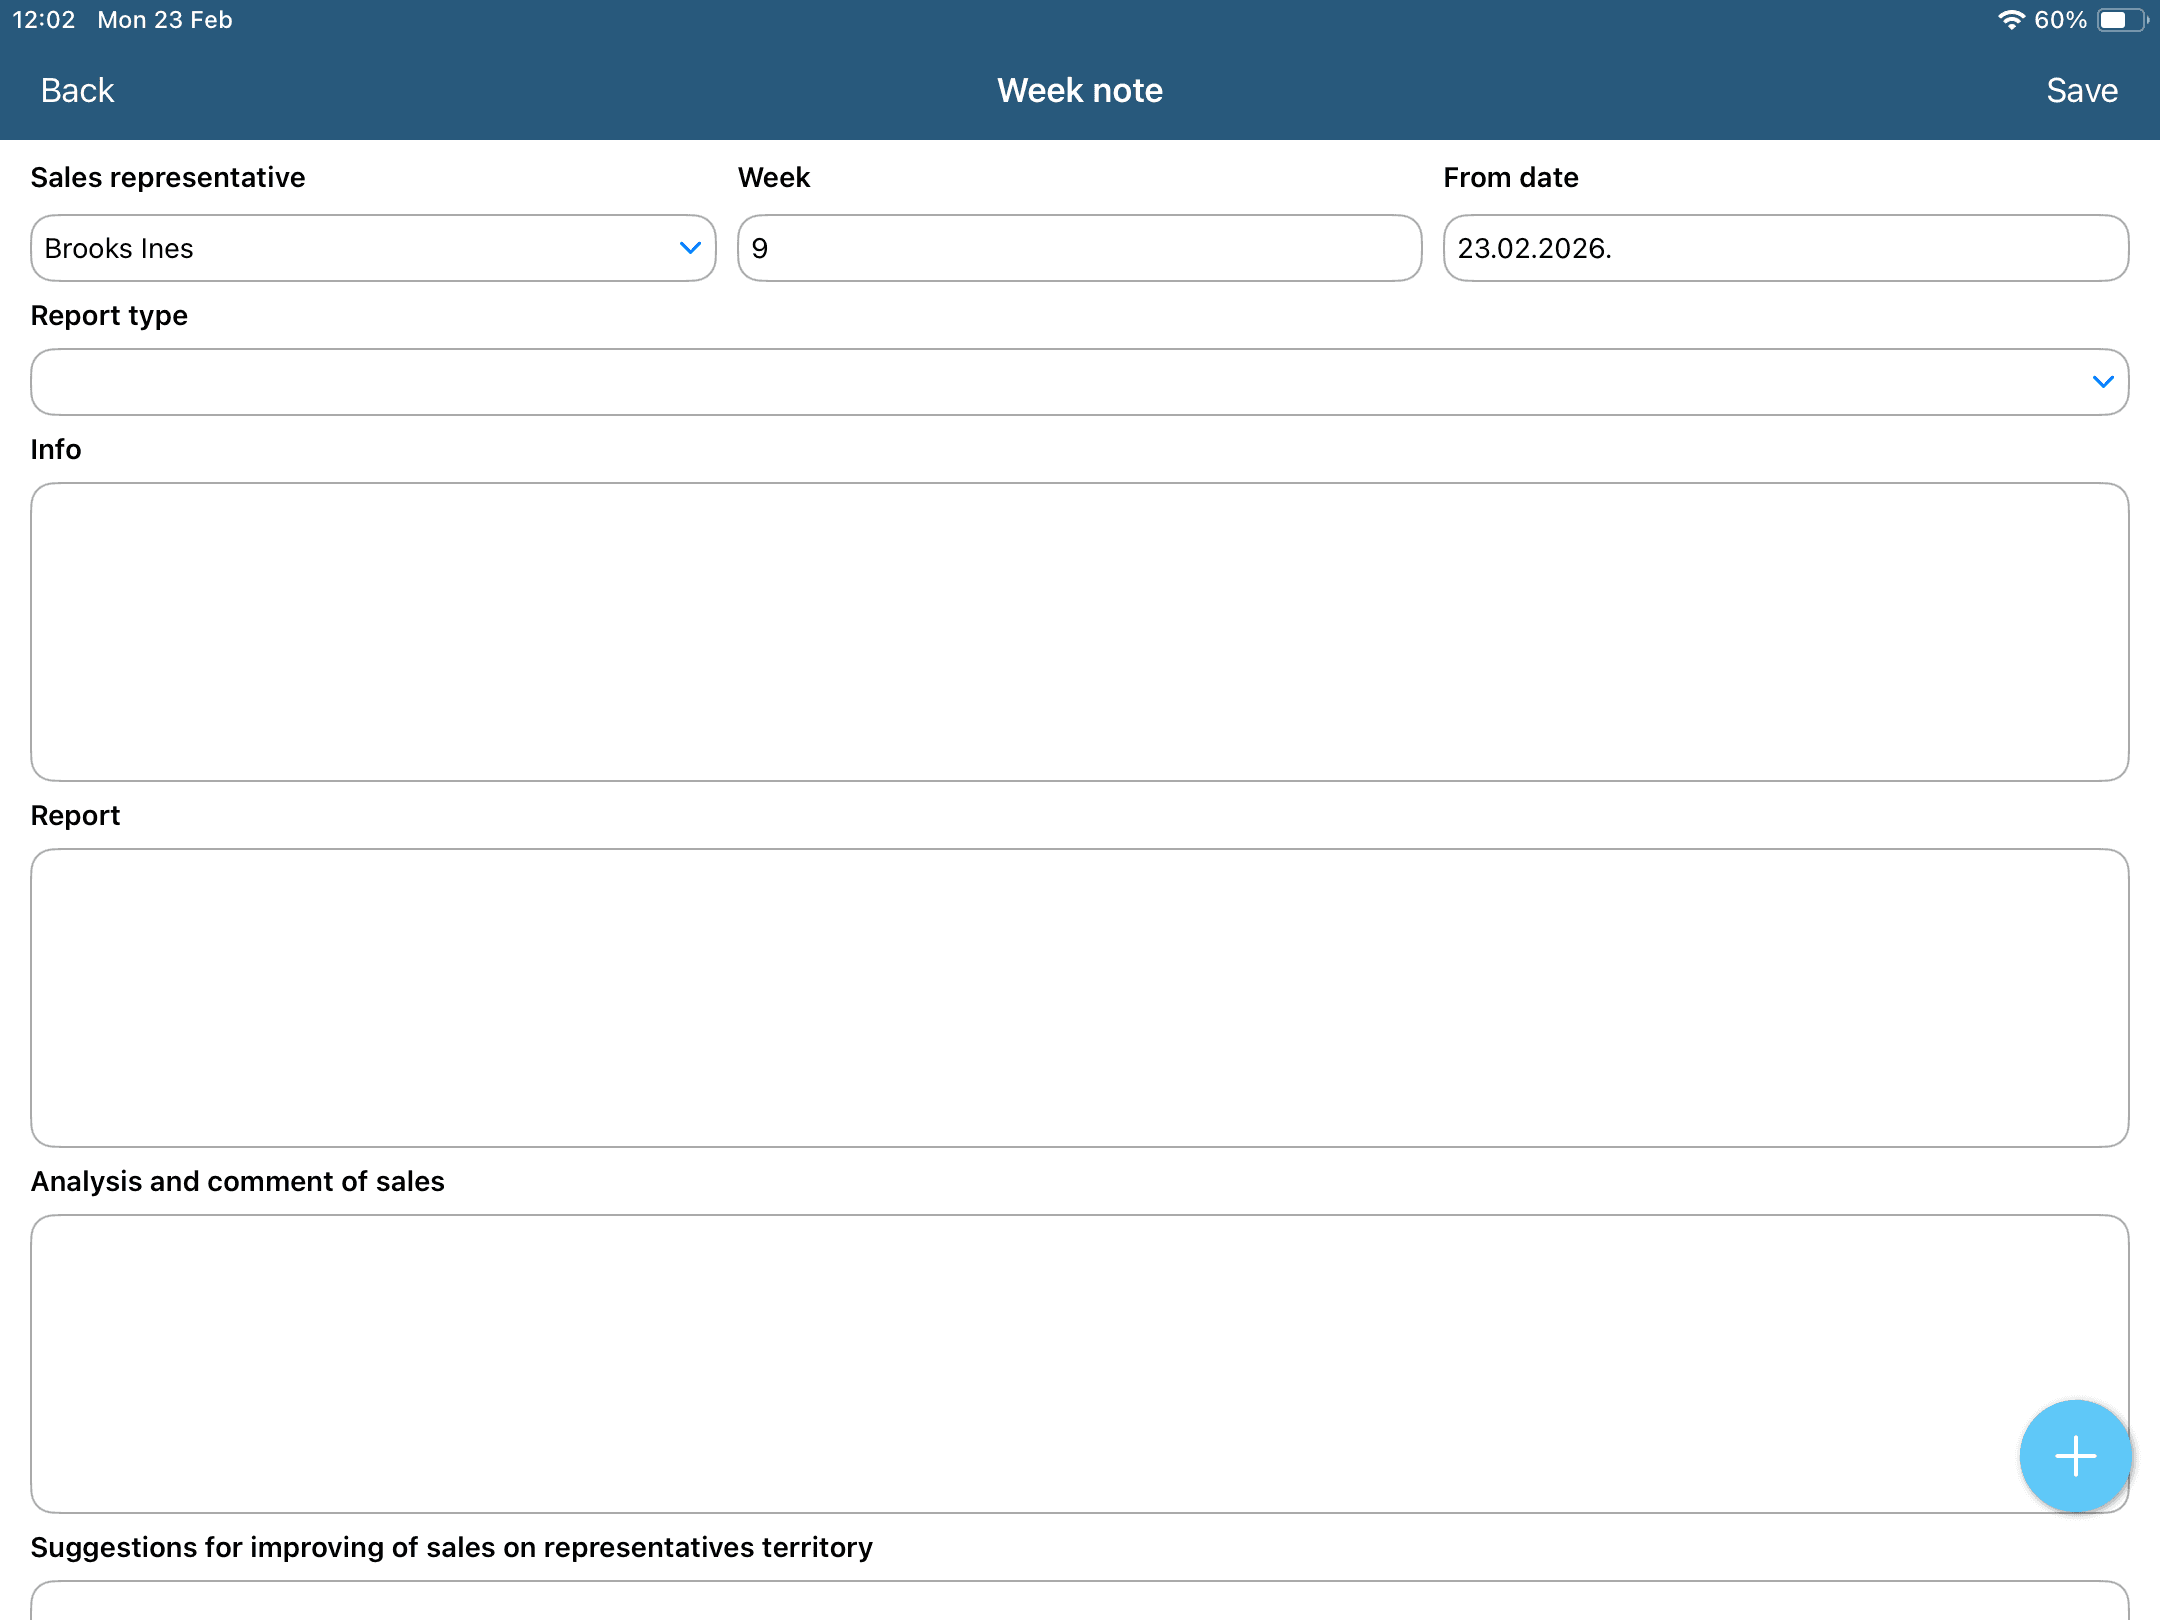This screenshot has height=1620, width=2160.
Task: Open the From date field 23.02.2026.
Action: [x=1785, y=248]
